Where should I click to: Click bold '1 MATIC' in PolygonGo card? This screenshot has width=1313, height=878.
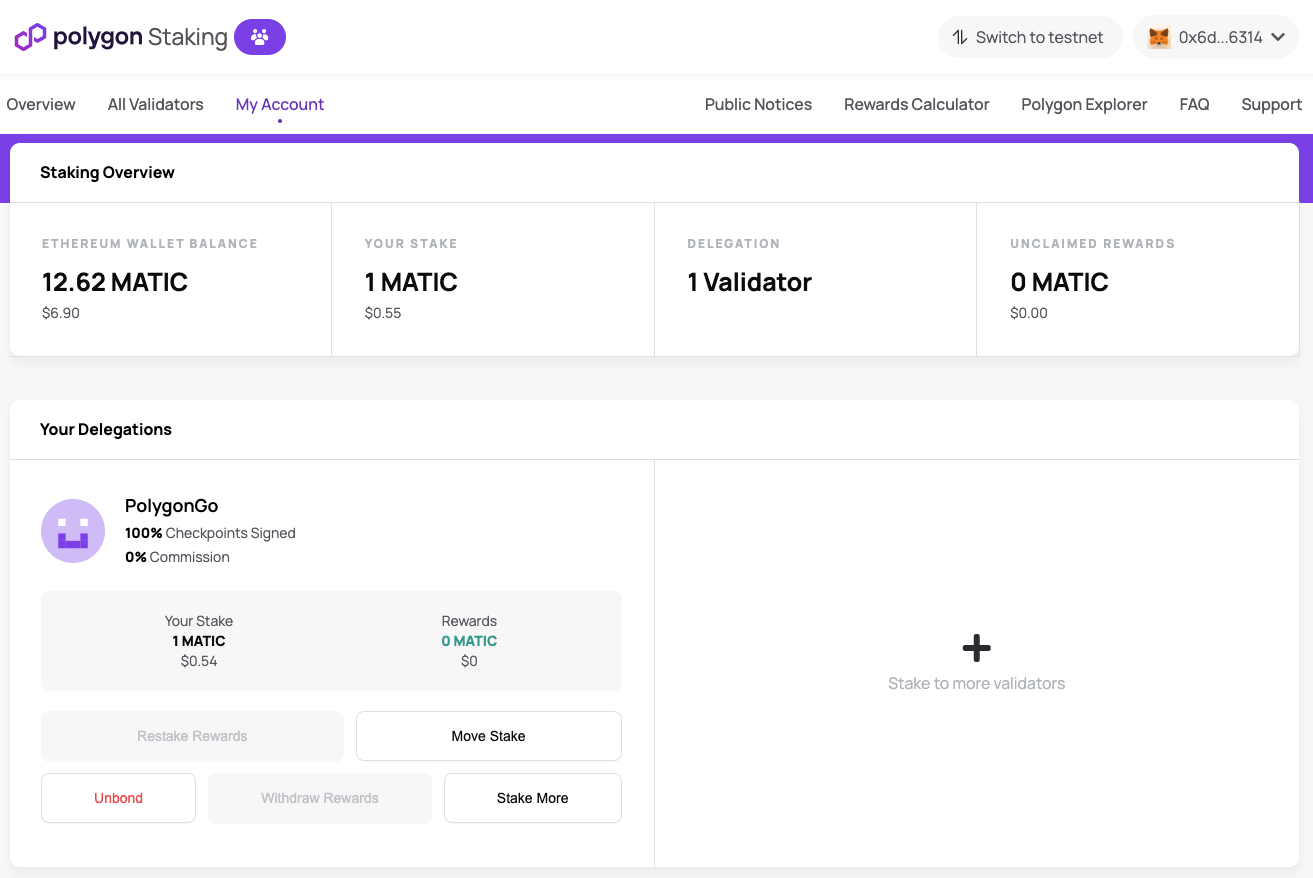coord(199,641)
